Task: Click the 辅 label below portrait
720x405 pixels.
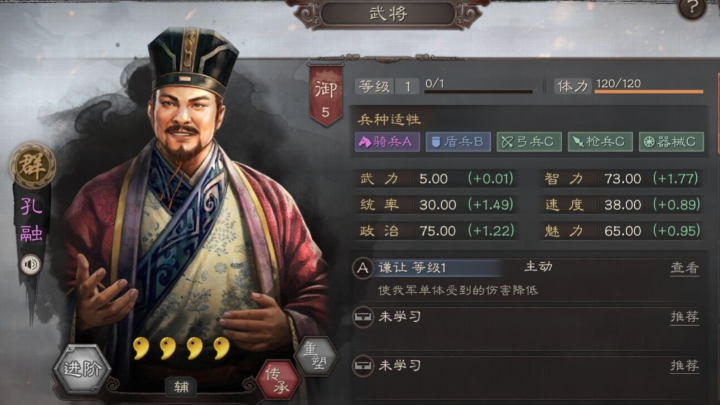Action: 181,387
